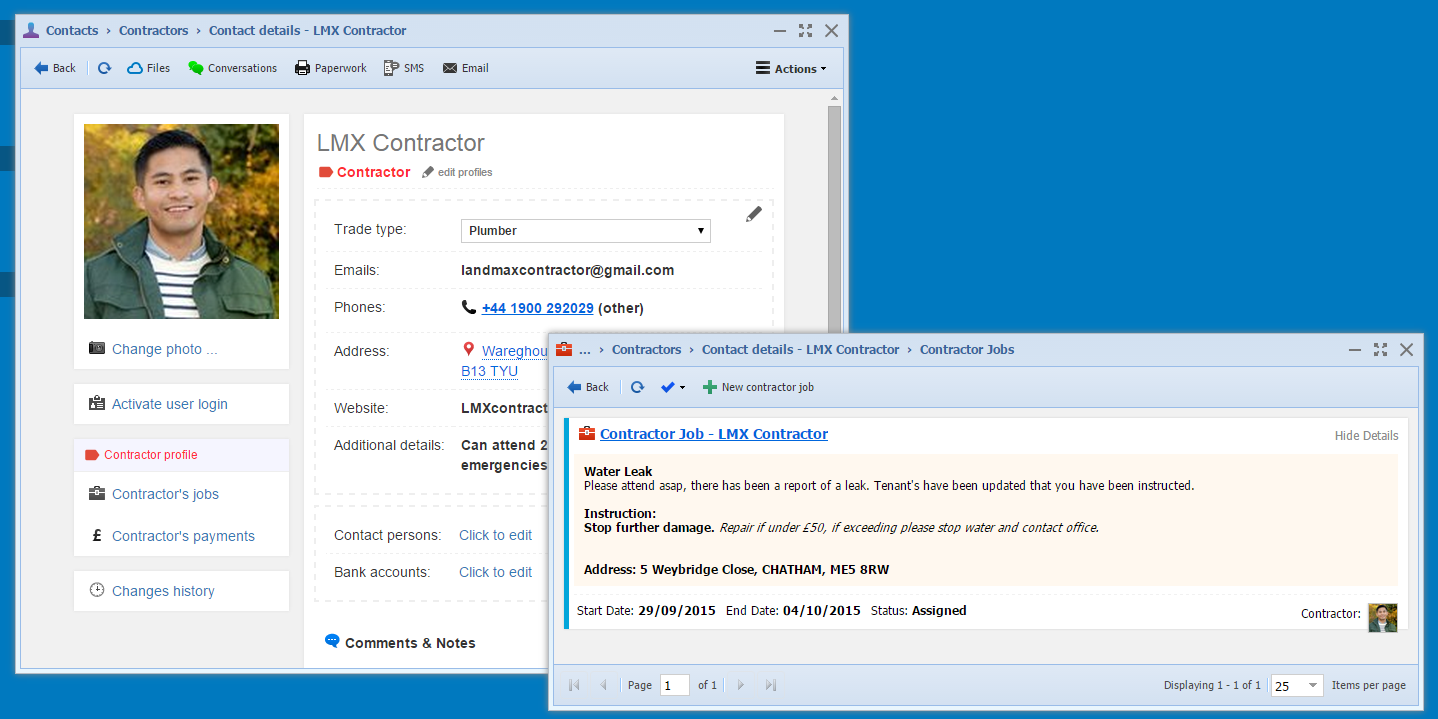Screen dimensions: 1438x719
Task: Open the Actions menu dropdown
Action: (x=790, y=69)
